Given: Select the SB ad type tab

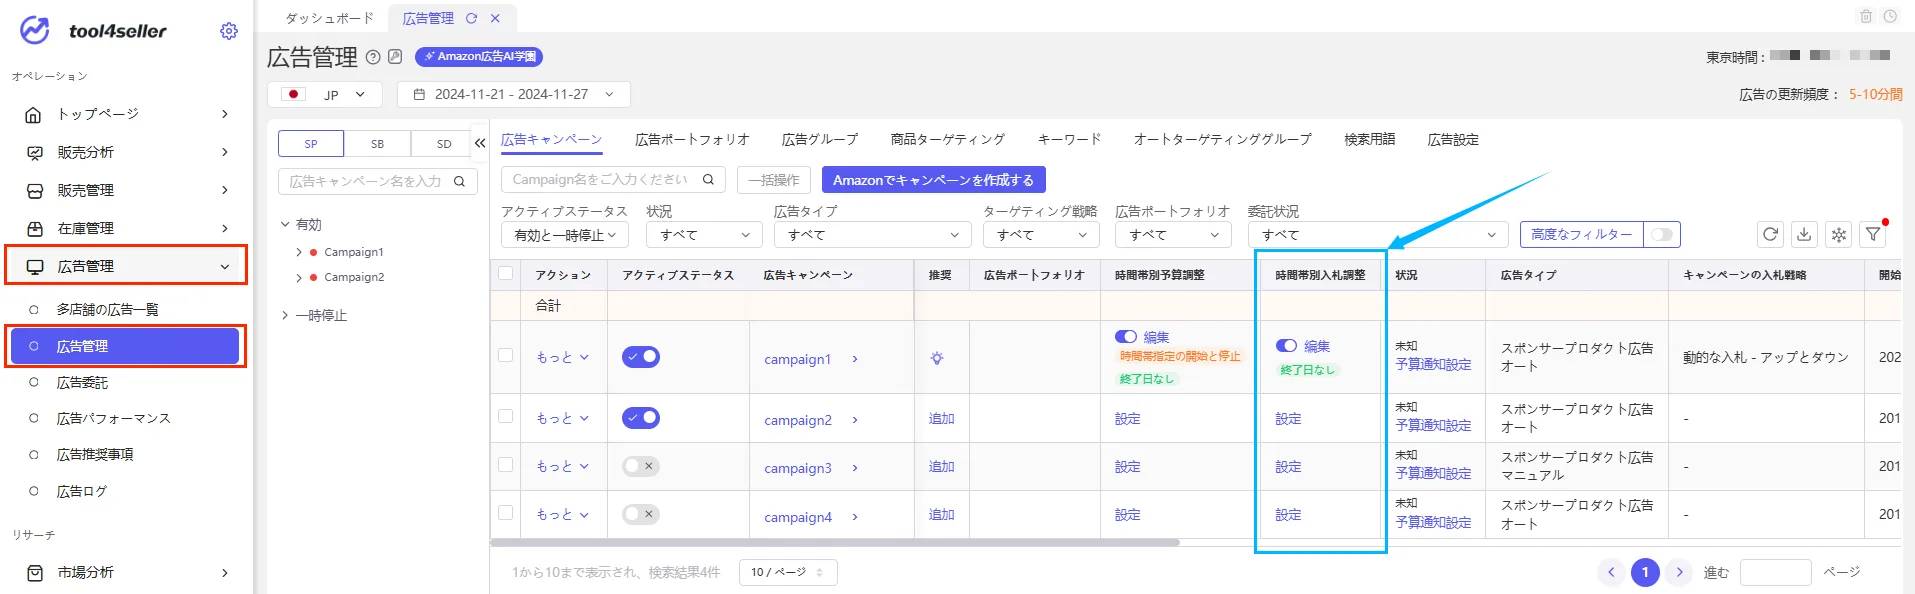Looking at the screenshot, I should (x=377, y=144).
